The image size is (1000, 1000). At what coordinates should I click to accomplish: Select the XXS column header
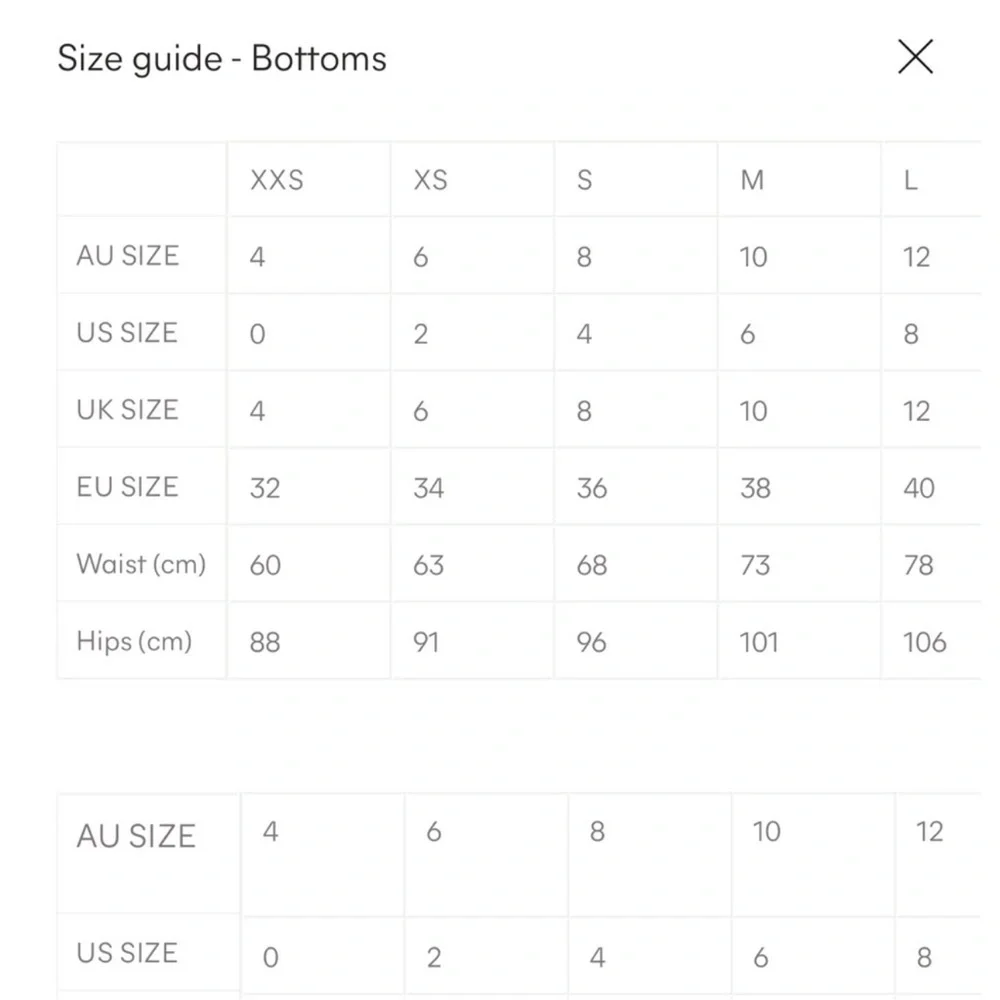point(276,180)
